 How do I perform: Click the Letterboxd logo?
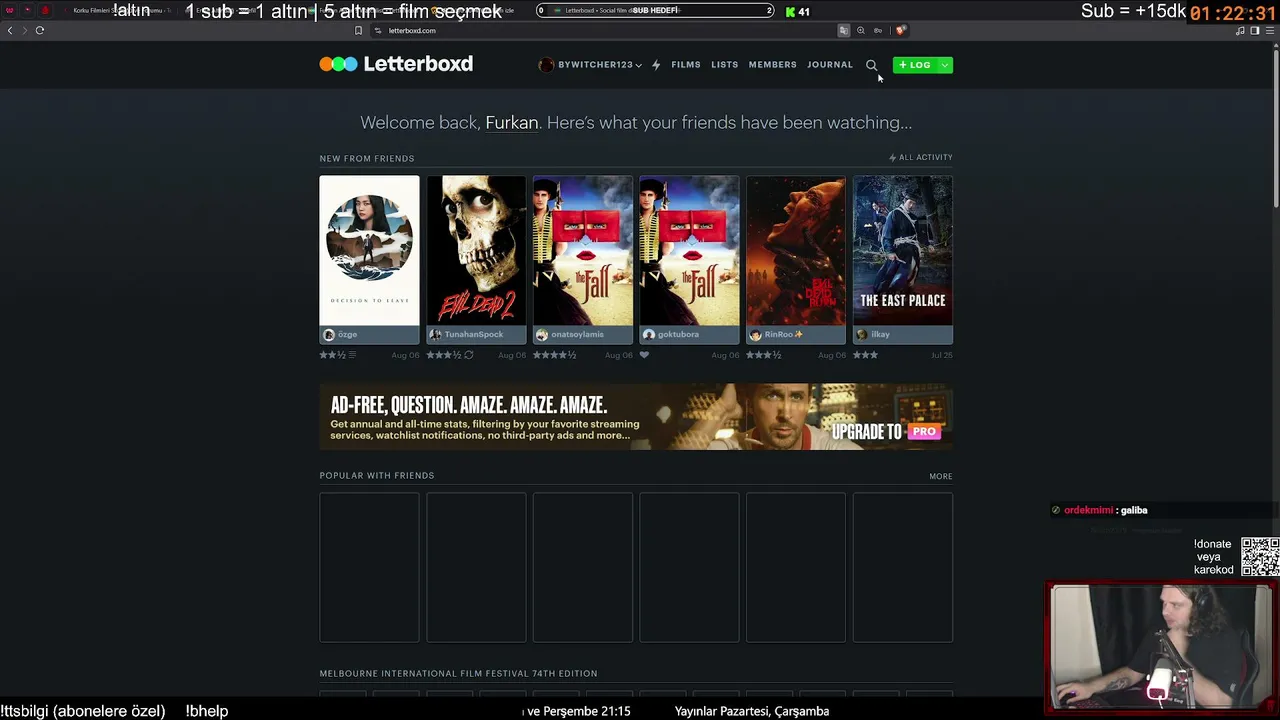coord(396,64)
